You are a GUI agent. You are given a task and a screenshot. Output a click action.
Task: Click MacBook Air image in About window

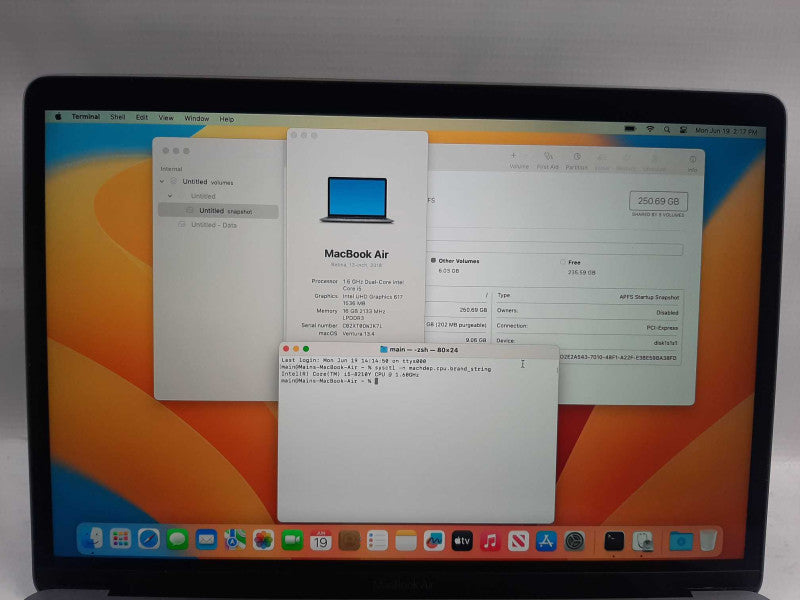[357, 199]
